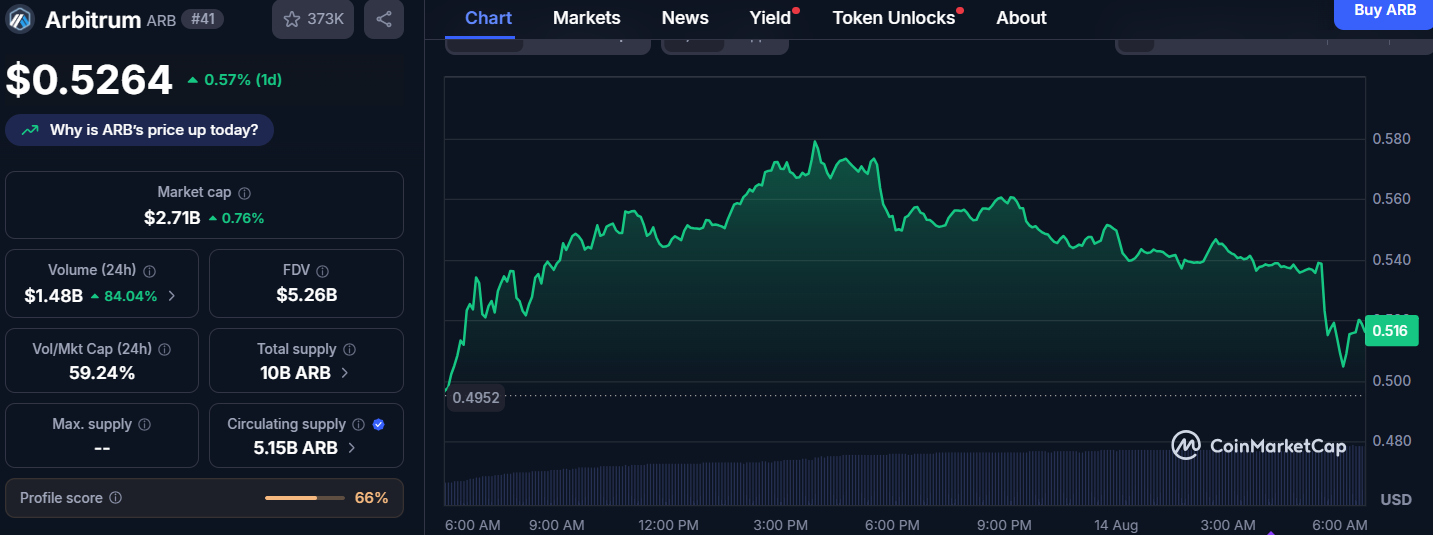Image resolution: width=1433 pixels, height=535 pixels.
Task: Switch to the Chart tab
Action: 489,18
